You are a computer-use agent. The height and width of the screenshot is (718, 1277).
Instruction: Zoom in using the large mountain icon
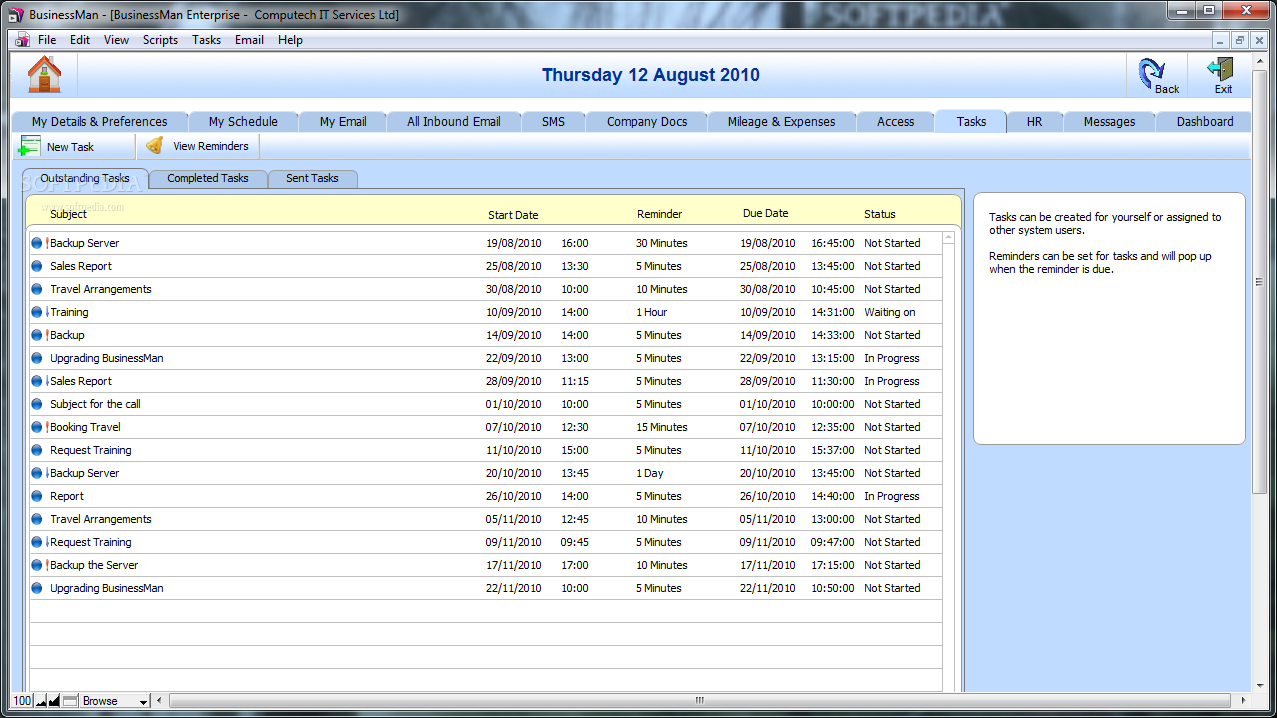[x=54, y=701]
